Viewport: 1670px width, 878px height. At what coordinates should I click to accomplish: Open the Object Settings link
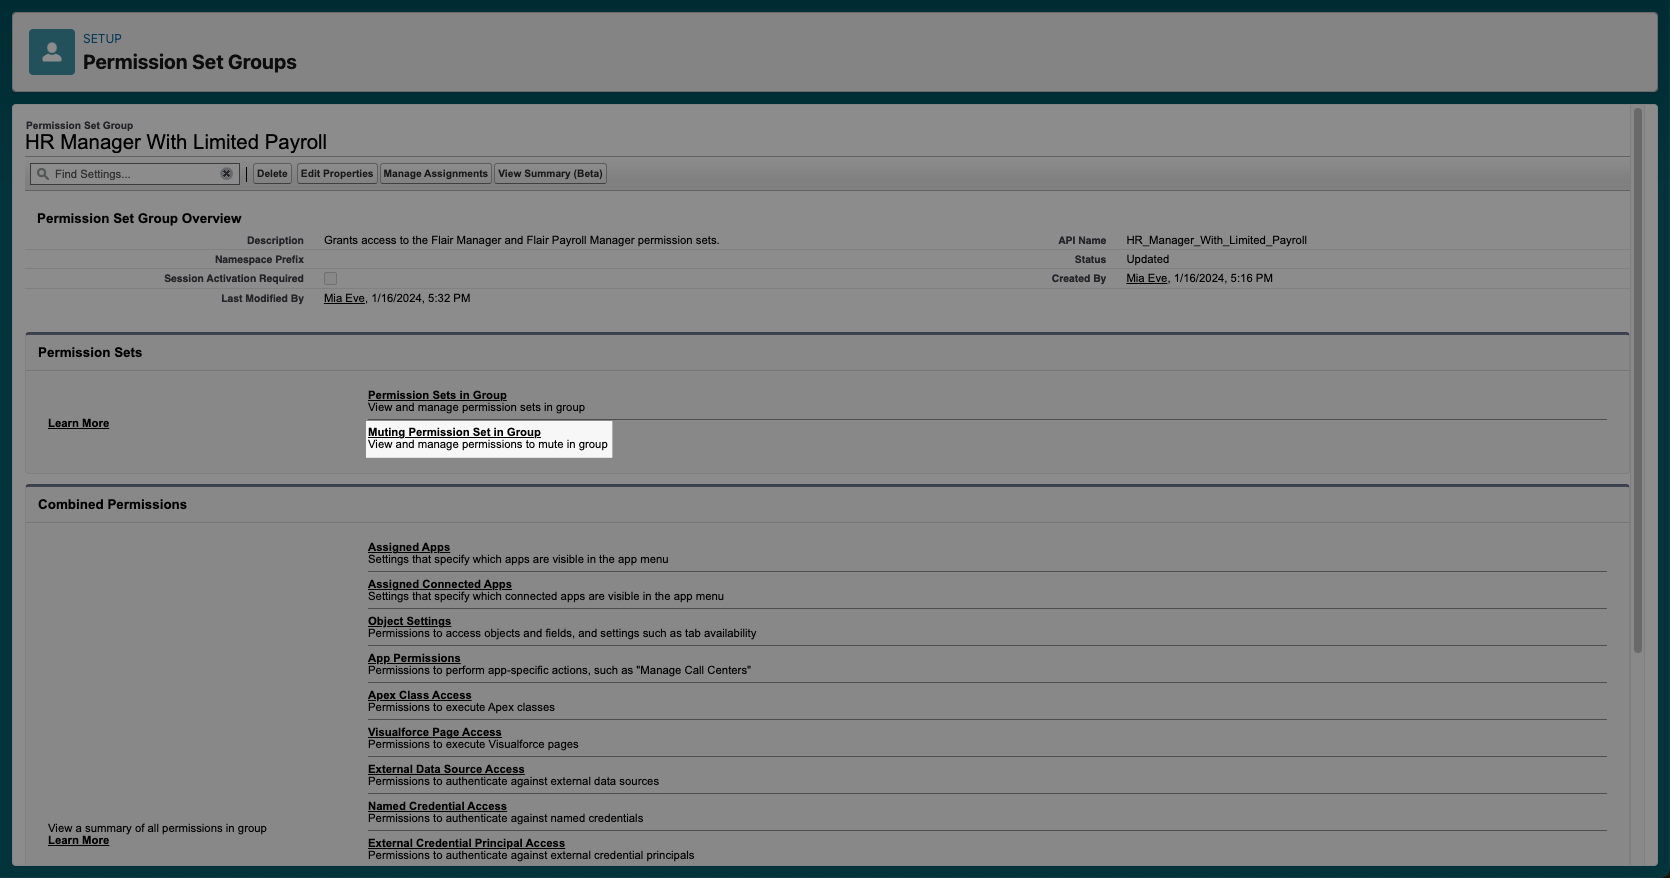[409, 621]
